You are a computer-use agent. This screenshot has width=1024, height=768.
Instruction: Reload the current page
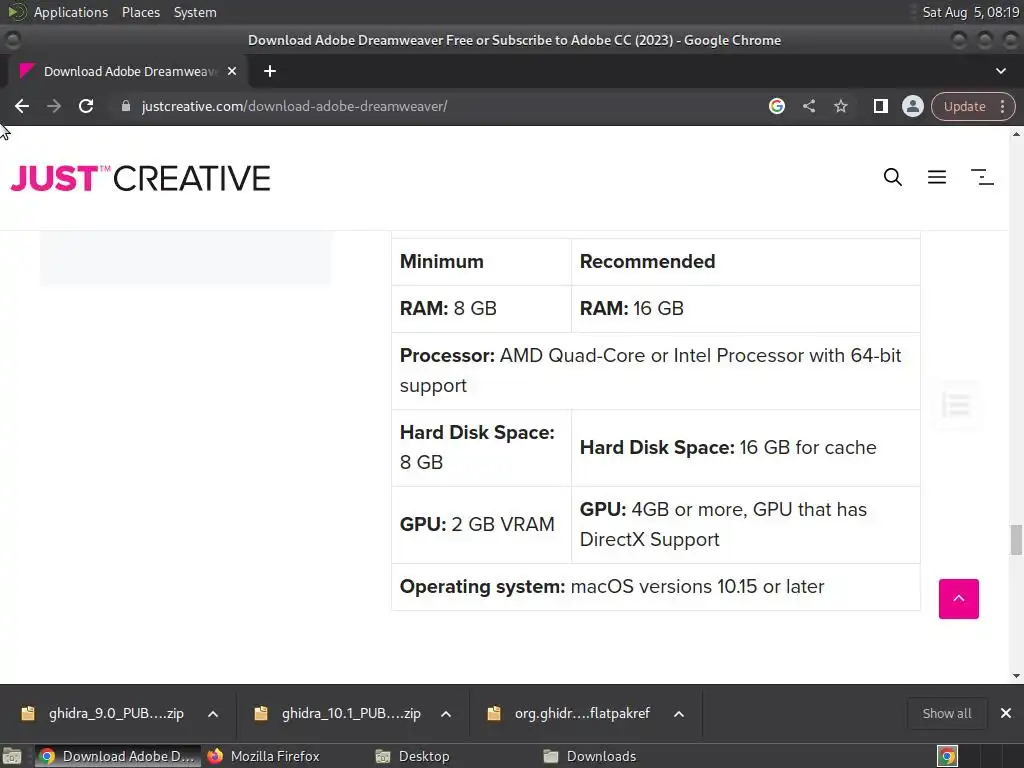(86, 106)
